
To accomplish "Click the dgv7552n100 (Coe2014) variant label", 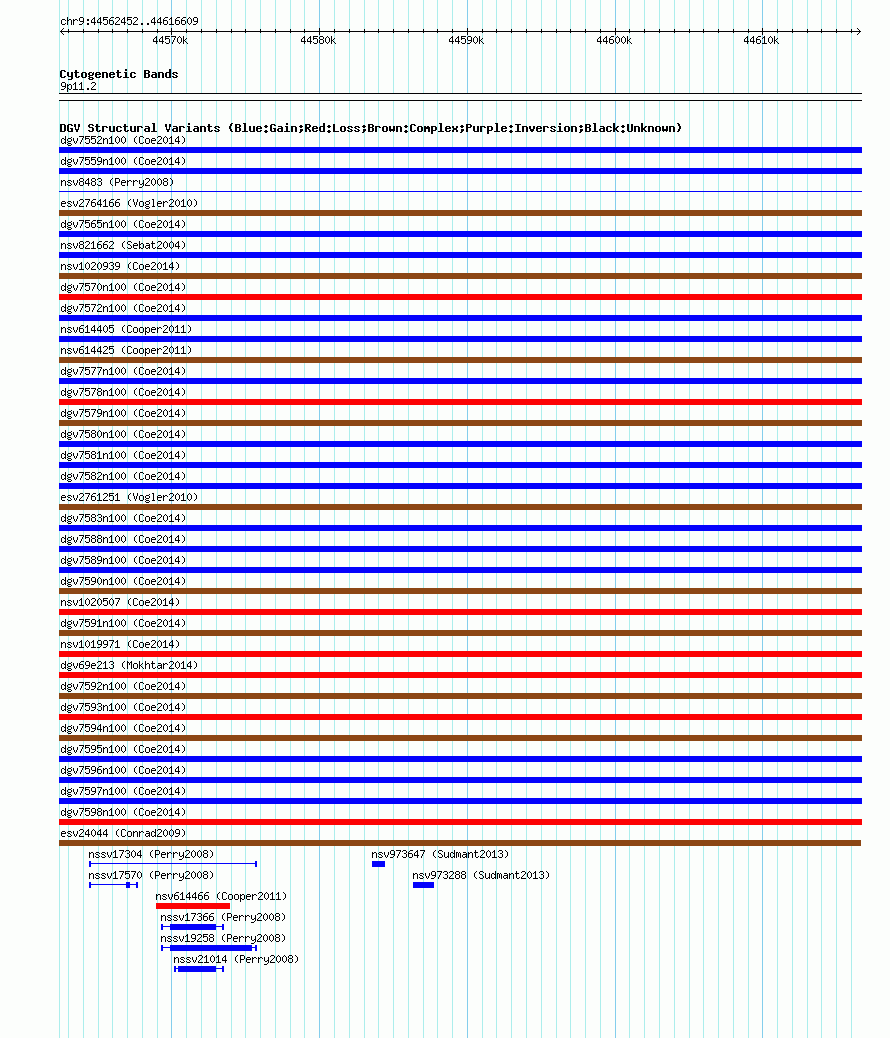I will 123,140.
